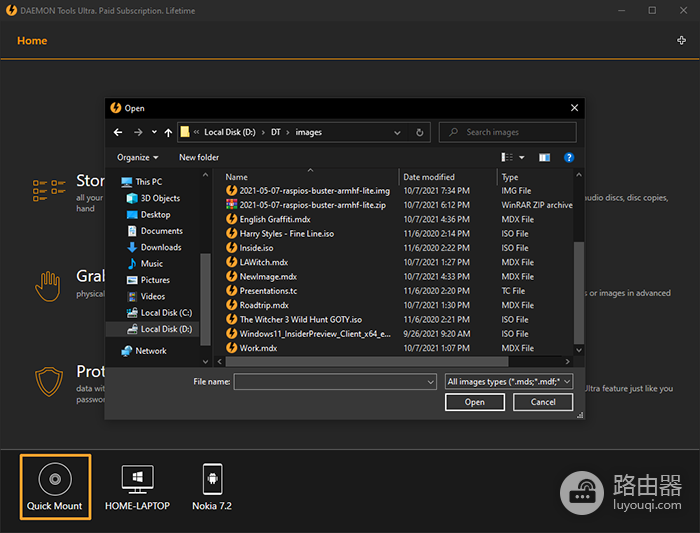Select Work.mdx file
Image resolution: width=700 pixels, height=533 pixels.
click(251, 348)
